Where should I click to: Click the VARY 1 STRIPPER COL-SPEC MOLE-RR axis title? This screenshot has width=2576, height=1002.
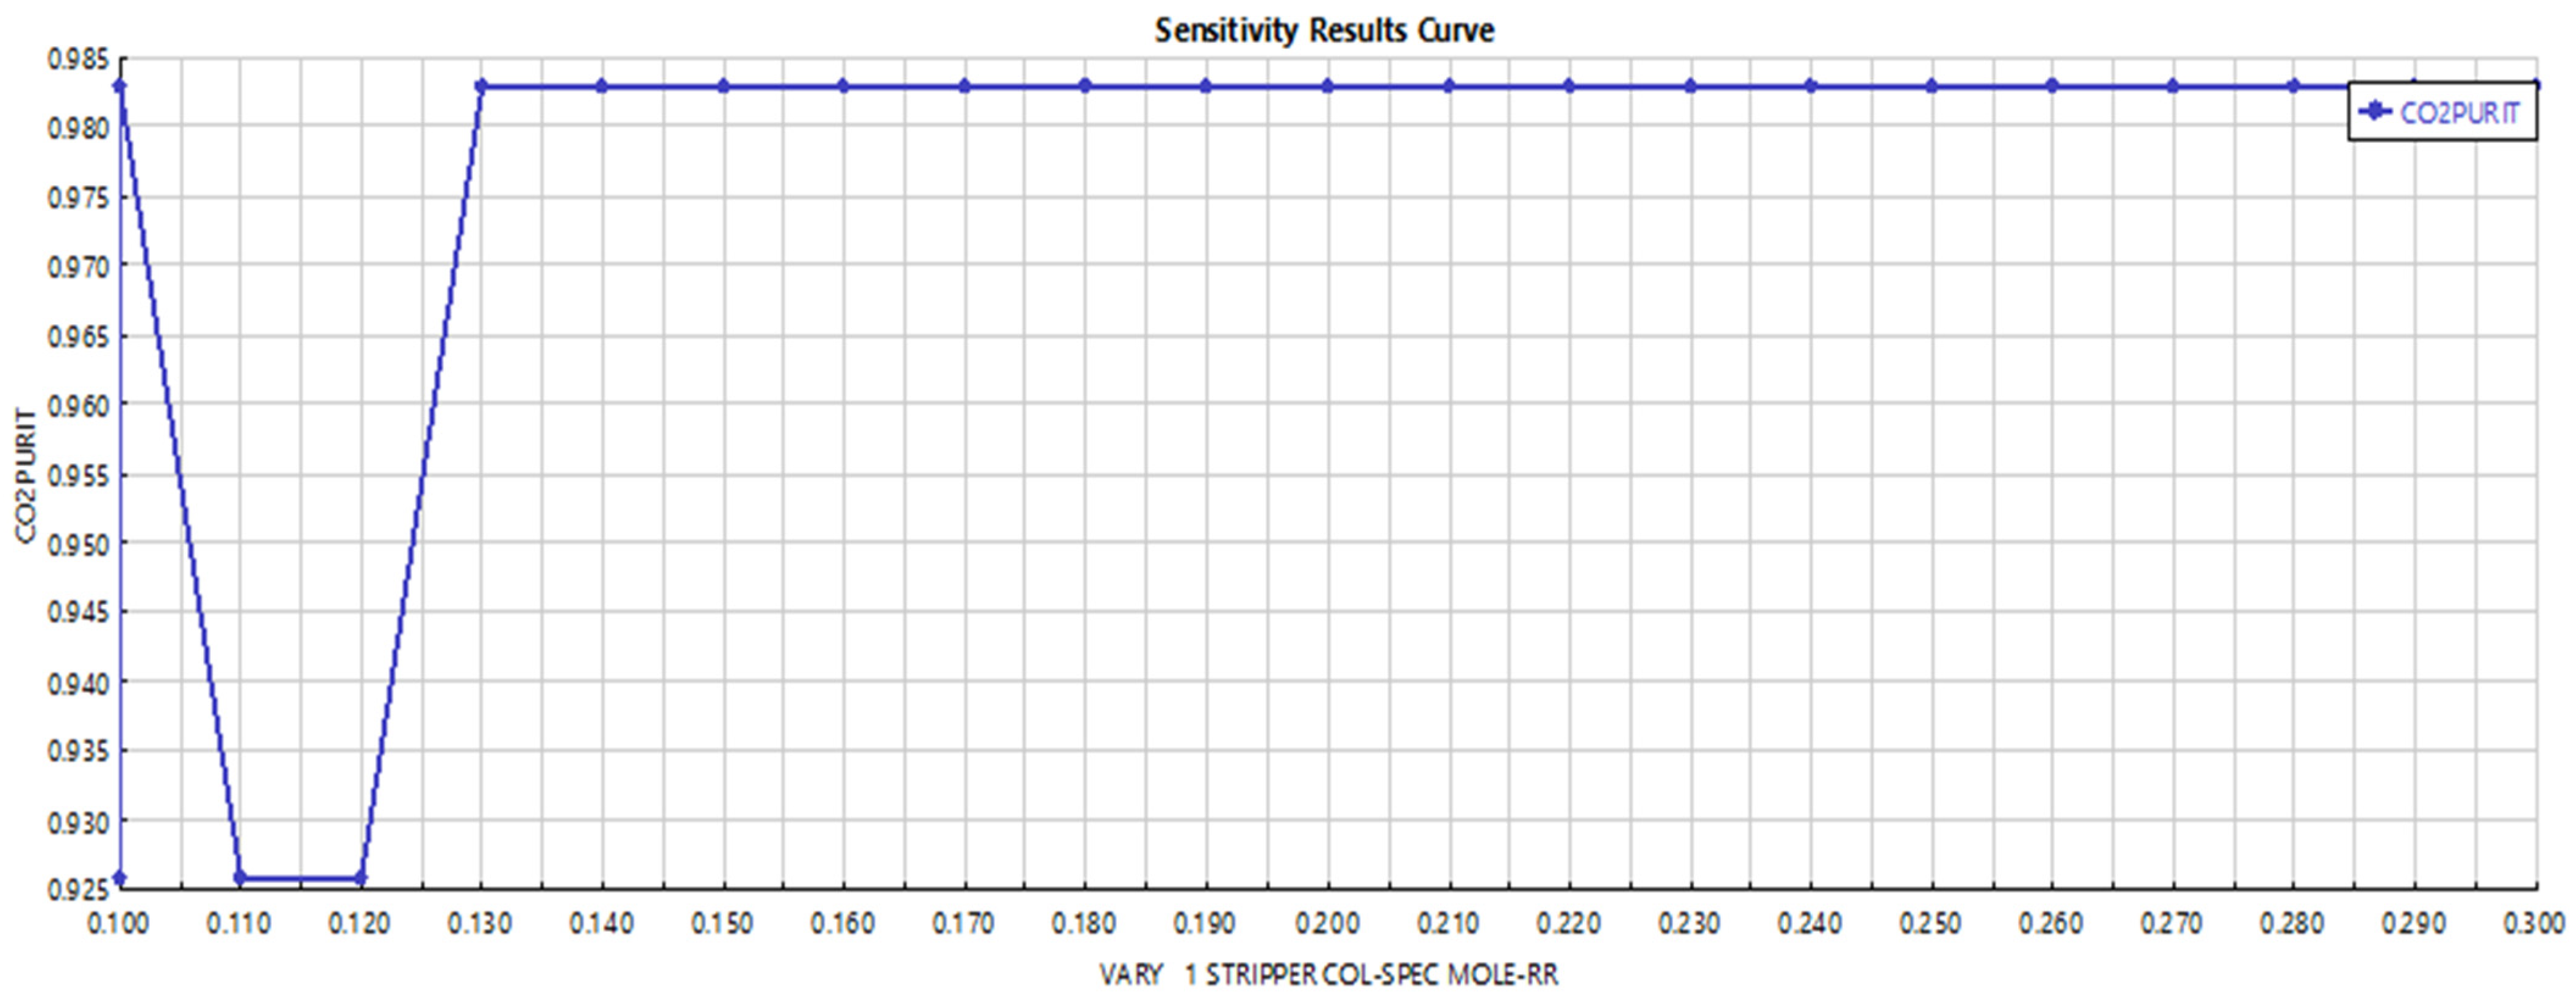(x=1328, y=975)
